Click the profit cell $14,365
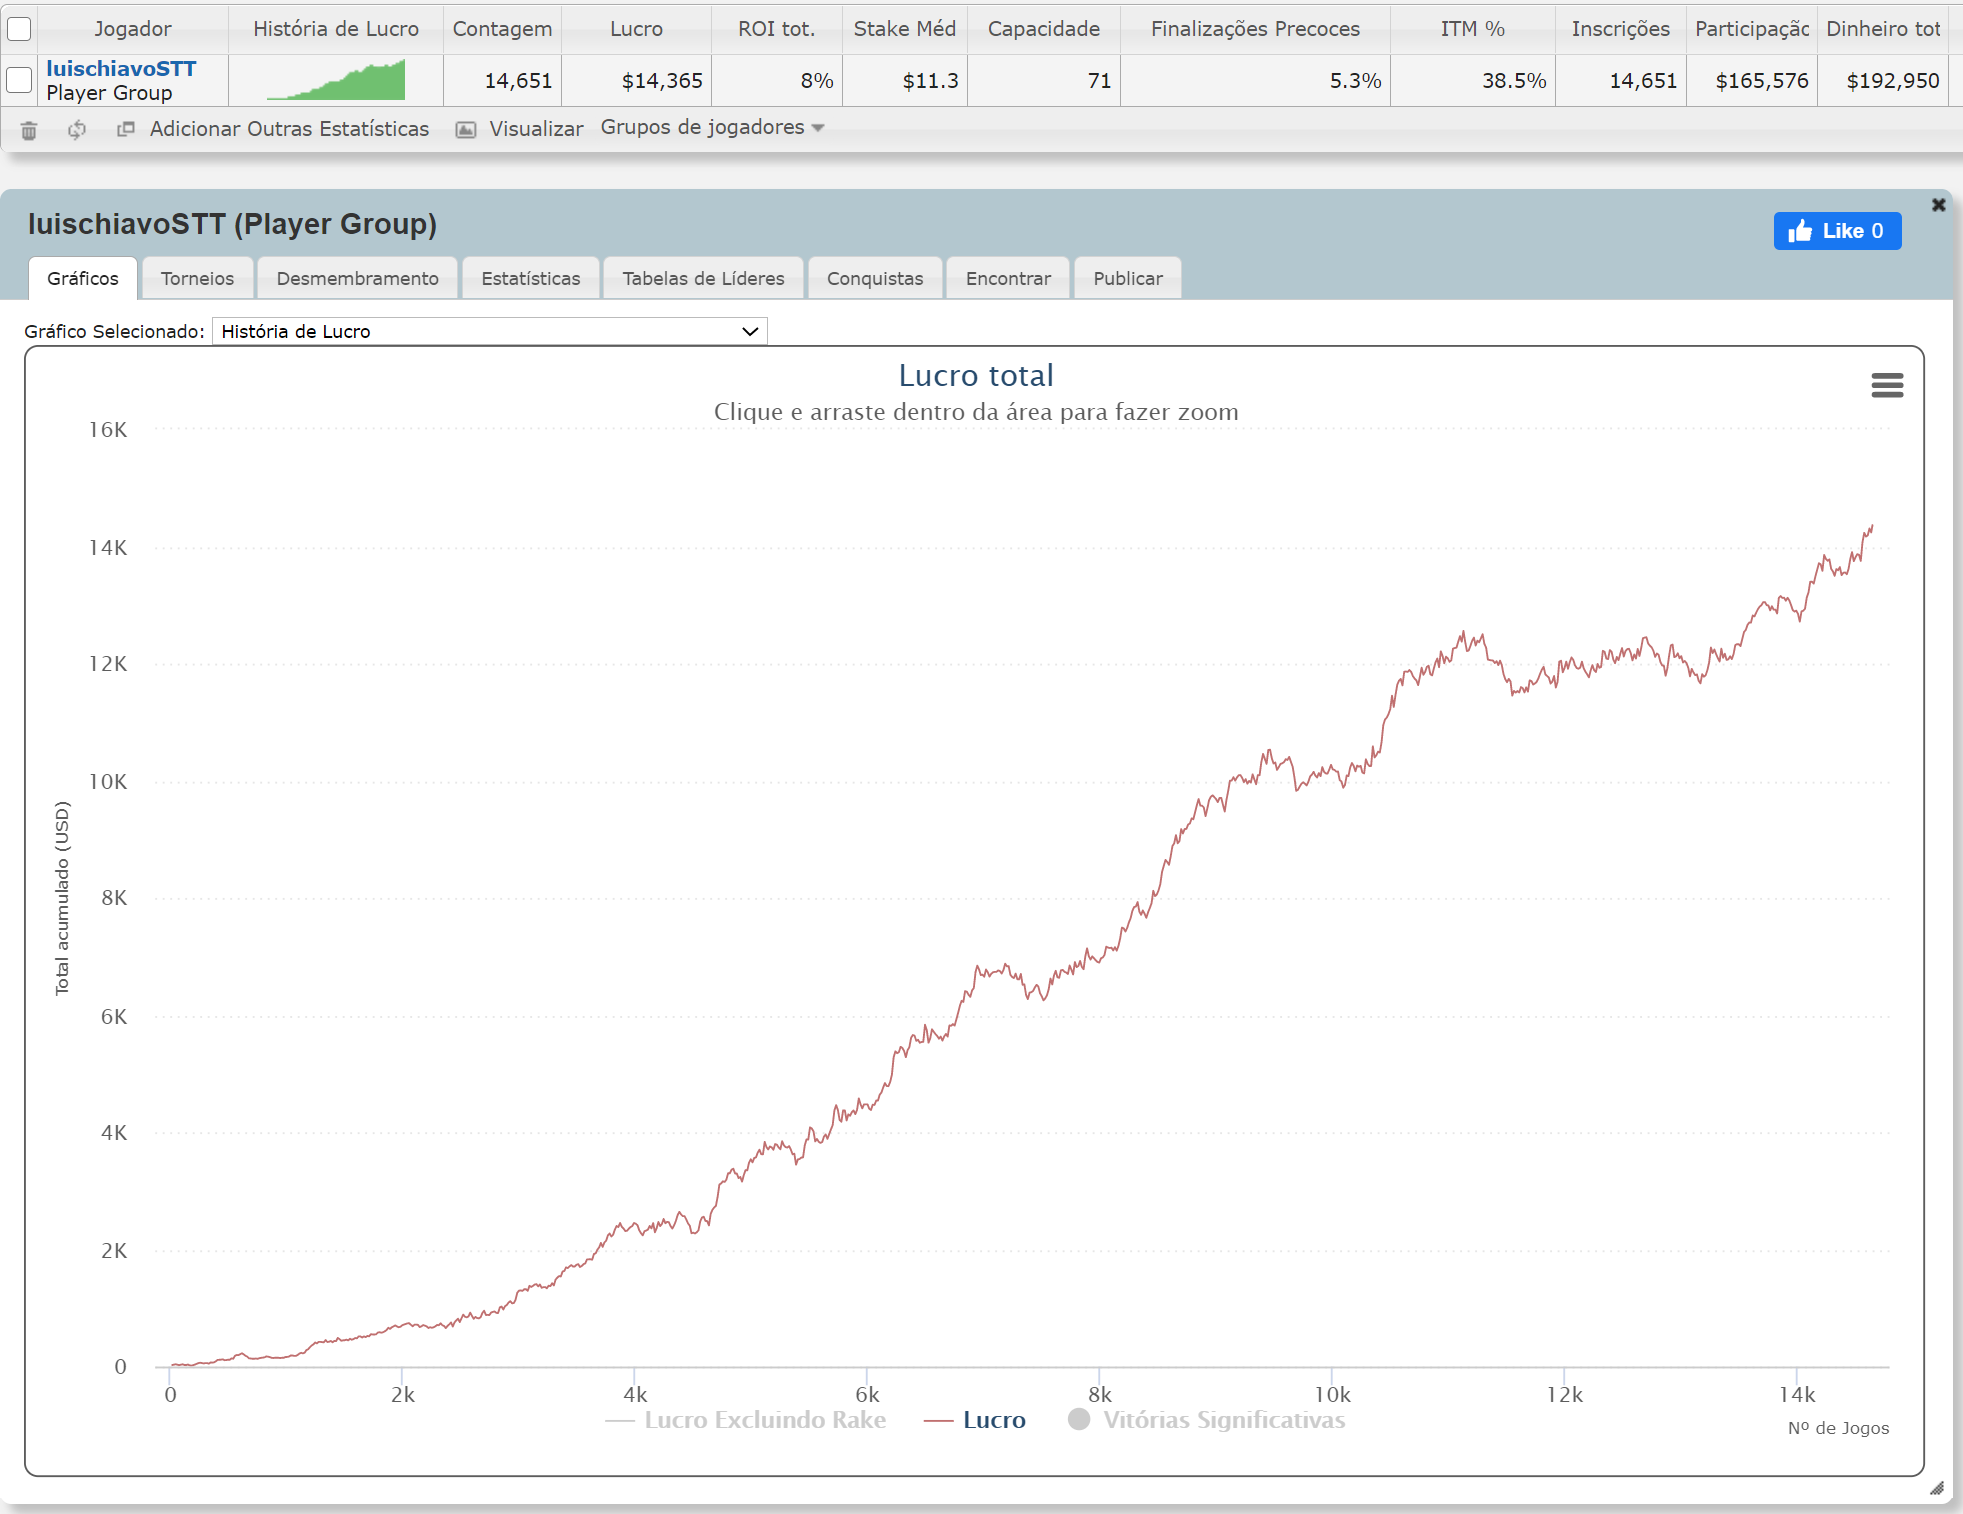This screenshot has height=1514, width=1963. (662, 81)
